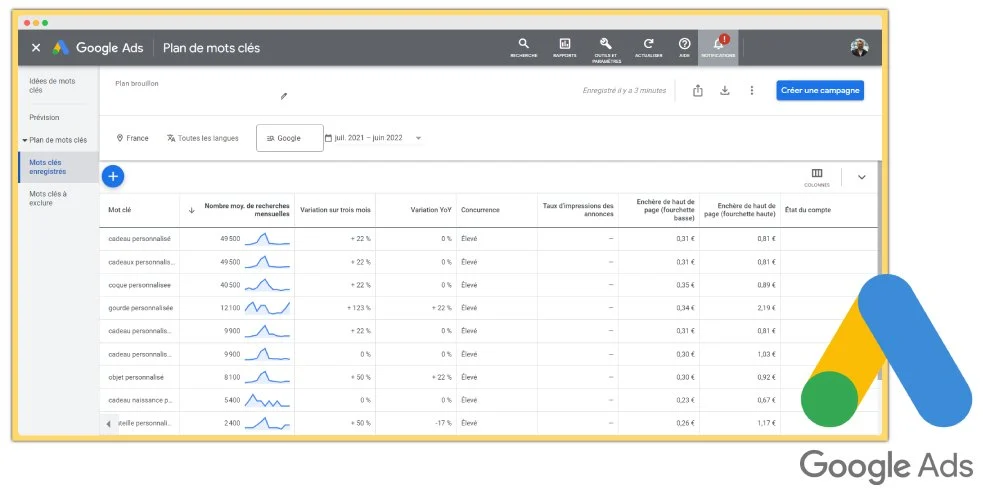Screen dimensions: 983x497
Task: Select the cadeau naissance keyword row
Action: [140, 400]
